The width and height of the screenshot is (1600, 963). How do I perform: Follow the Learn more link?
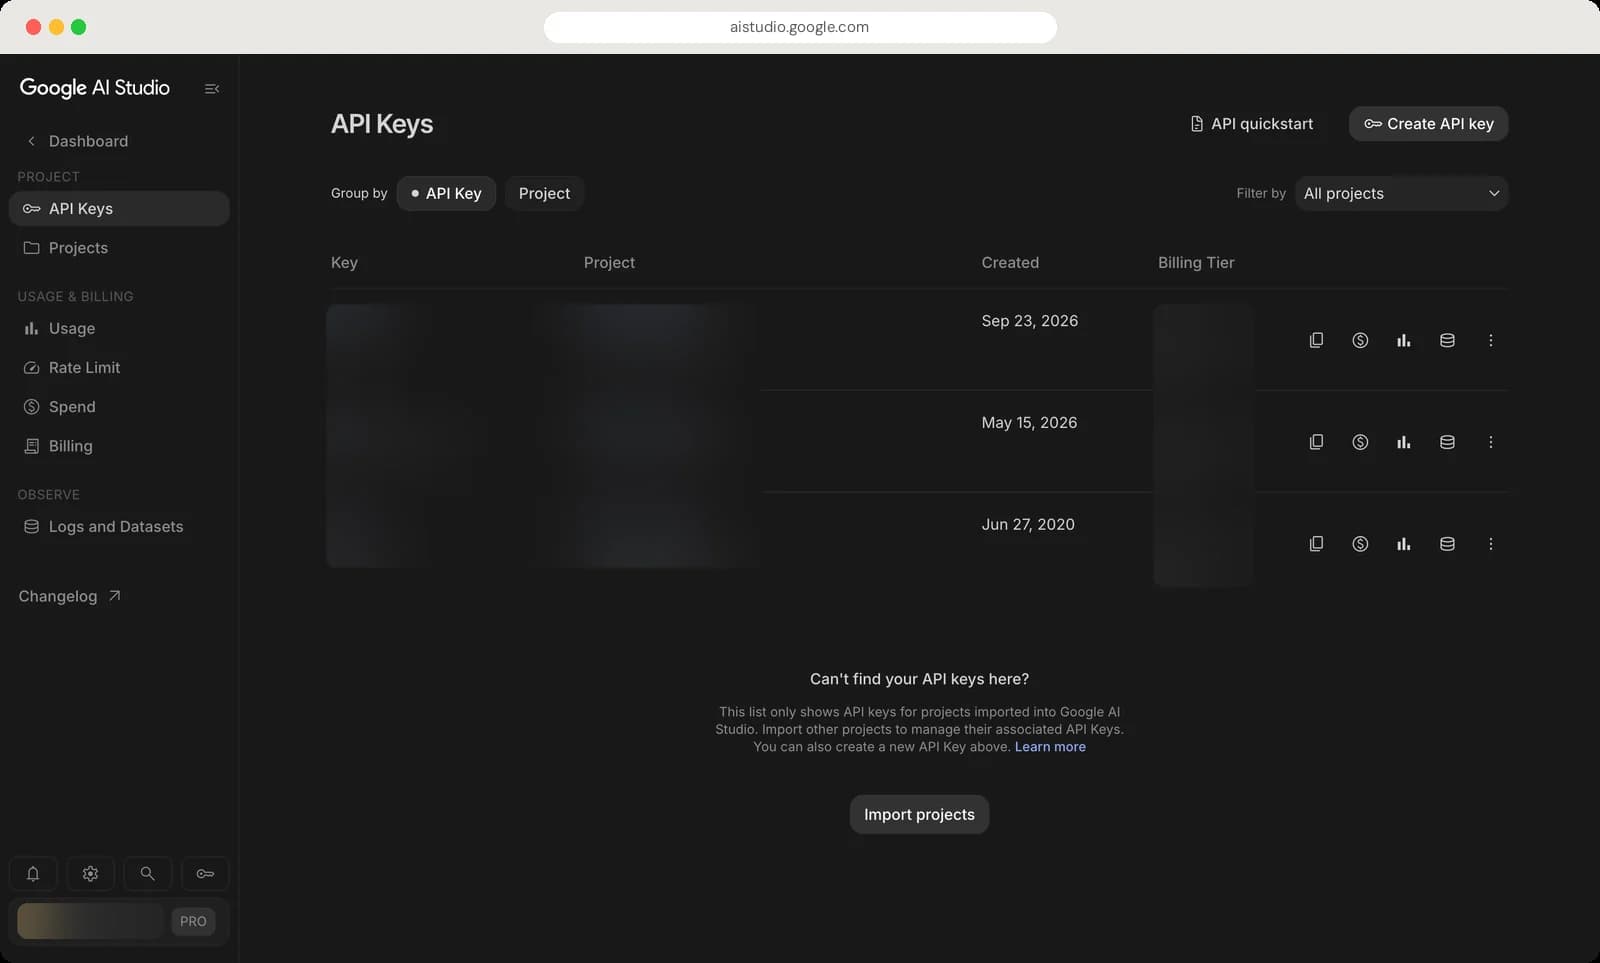pos(1050,747)
